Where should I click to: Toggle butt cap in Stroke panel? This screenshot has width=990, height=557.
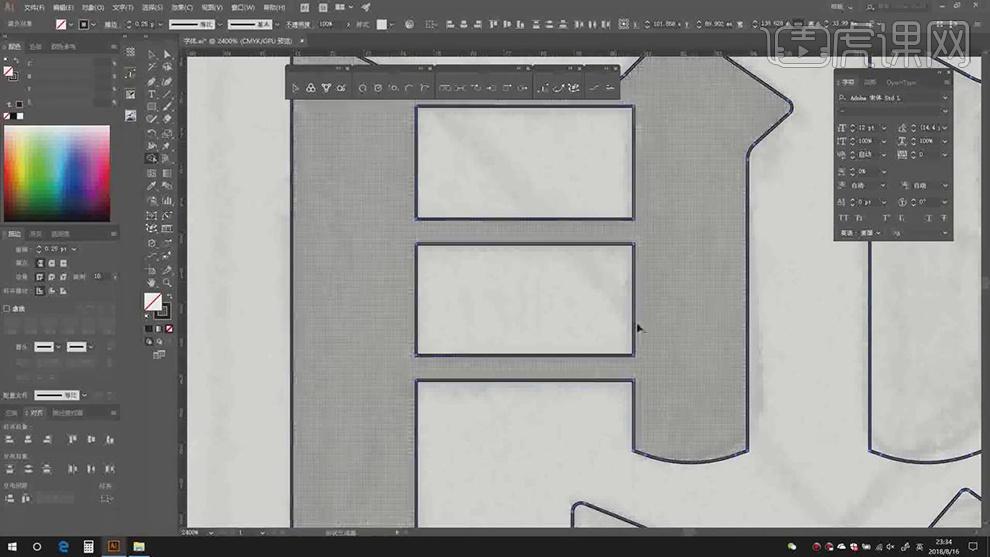point(40,263)
